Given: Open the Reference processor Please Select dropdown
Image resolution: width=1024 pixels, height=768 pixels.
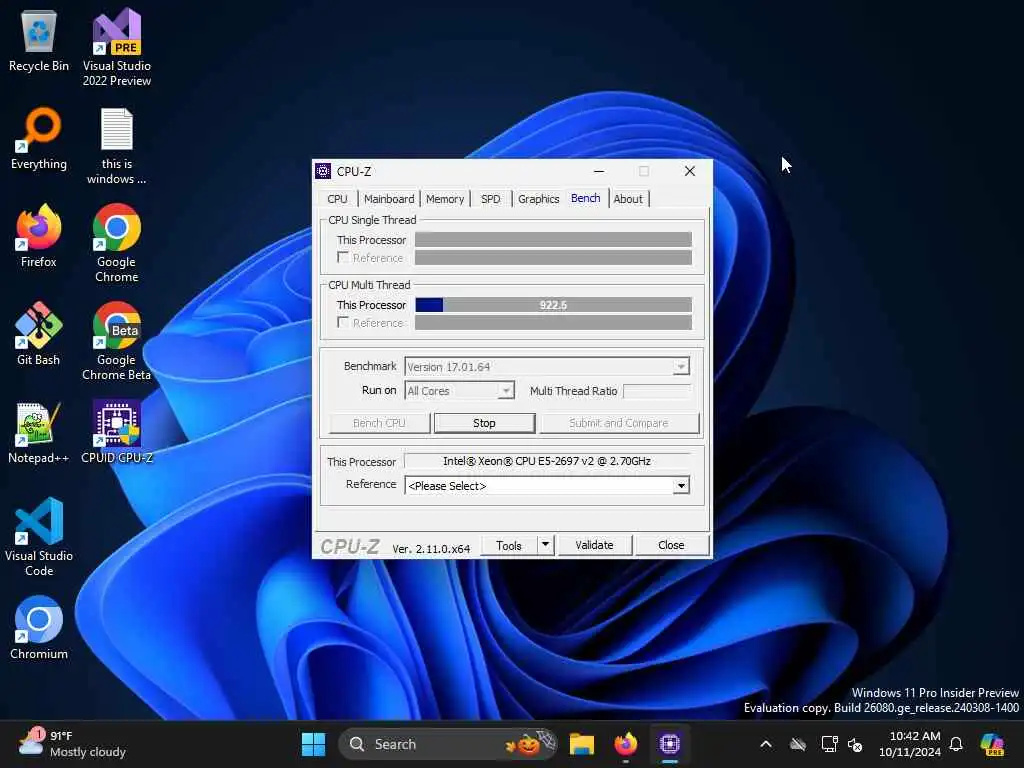Looking at the screenshot, I should tap(547, 485).
